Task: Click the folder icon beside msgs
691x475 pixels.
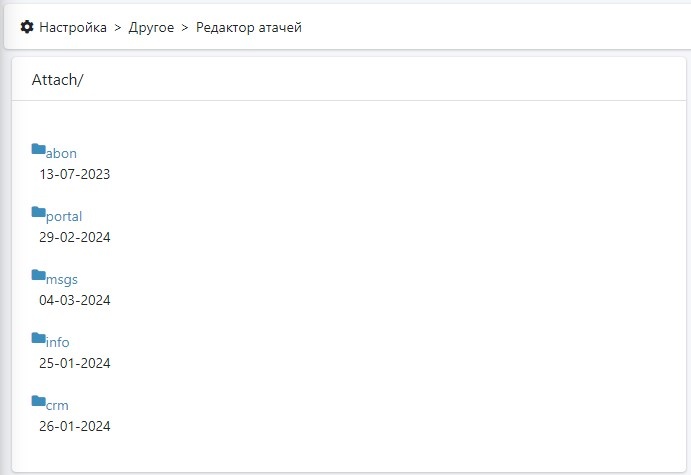Action: [38, 276]
